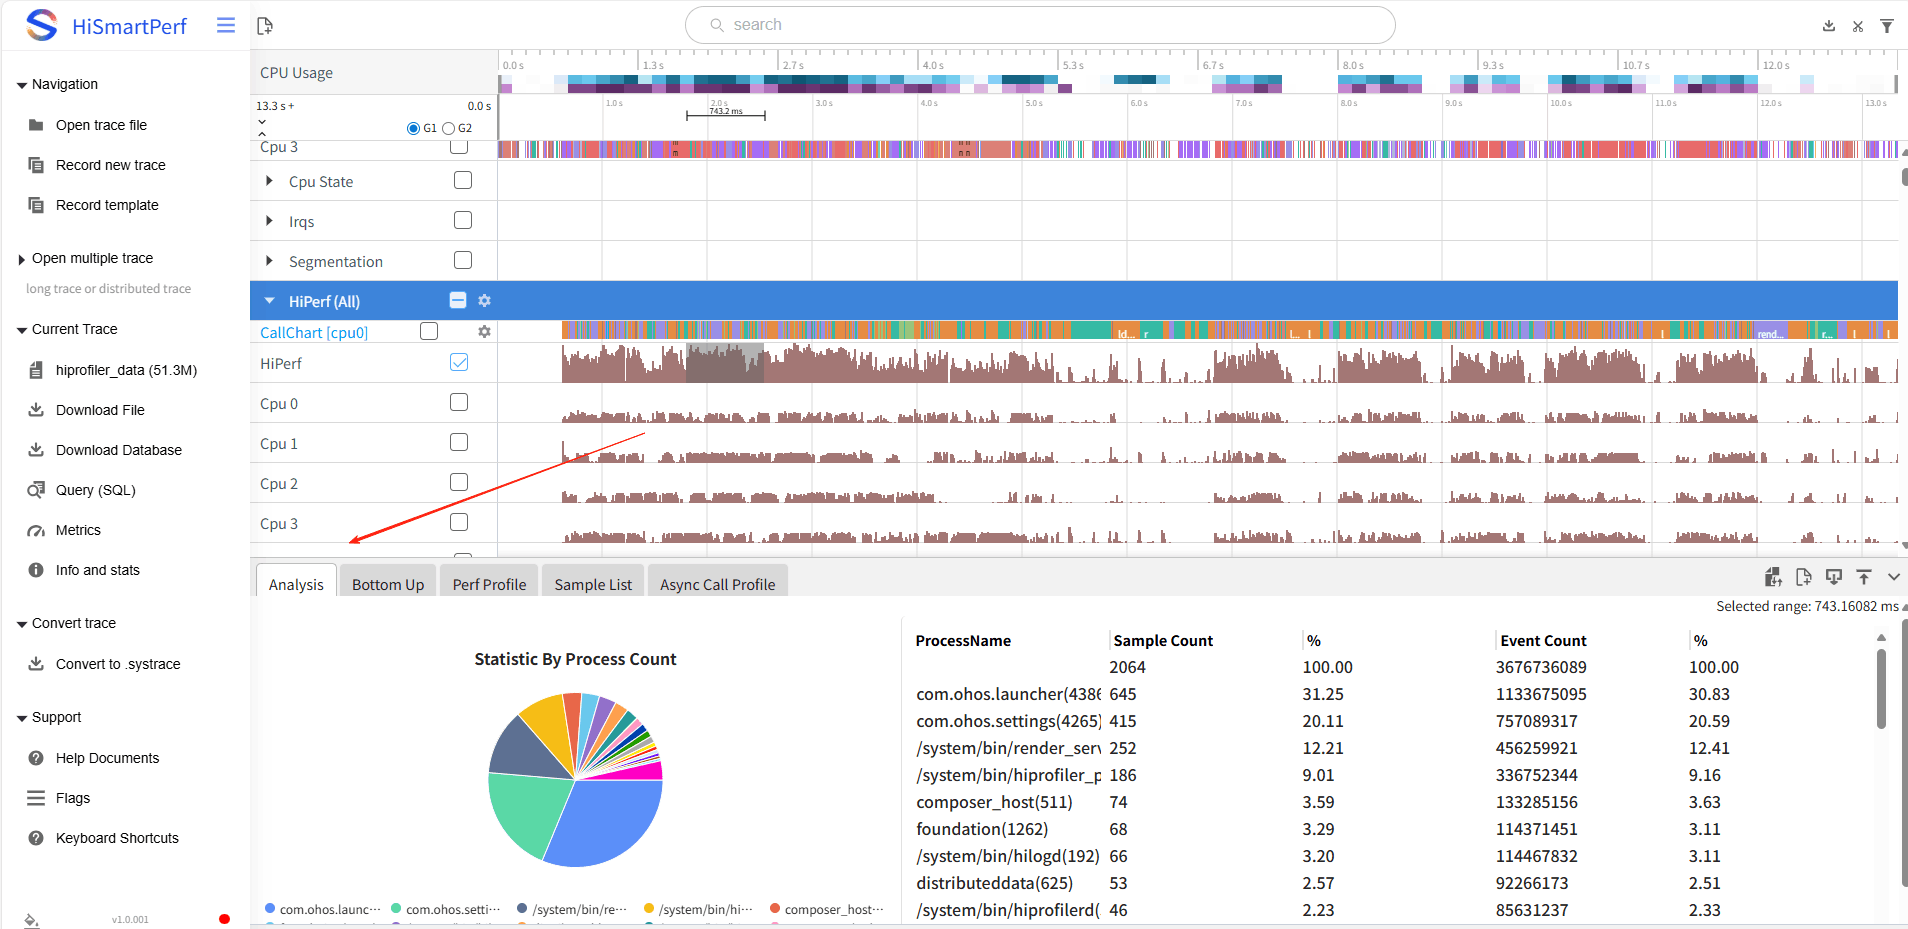Open HiPerf (All) settings gear
This screenshot has width=1908, height=929.
[484, 301]
